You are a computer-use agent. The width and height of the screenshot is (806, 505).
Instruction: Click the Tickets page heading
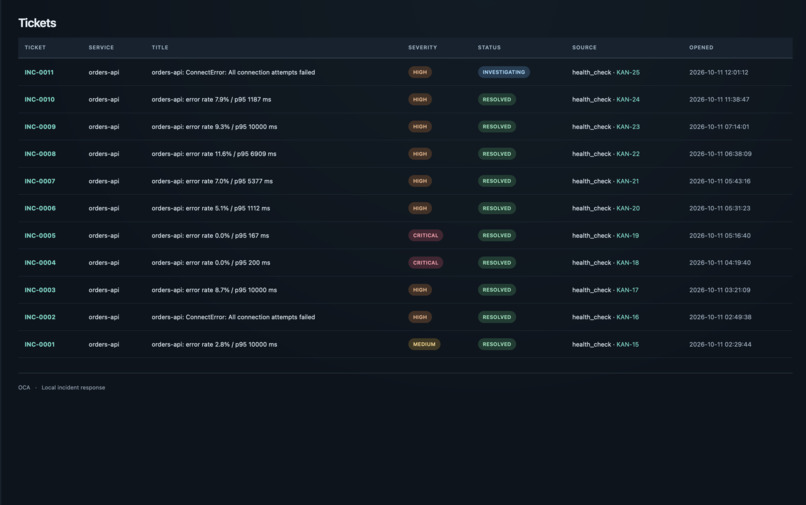click(x=38, y=23)
